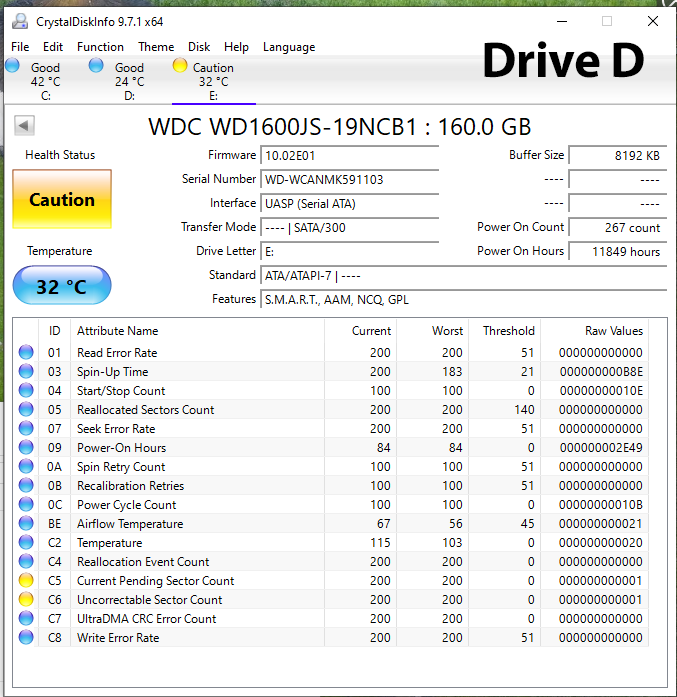Click threshold value 140 in Reallocated Sectors row
677x697 pixels.
(x=524, y=409)
